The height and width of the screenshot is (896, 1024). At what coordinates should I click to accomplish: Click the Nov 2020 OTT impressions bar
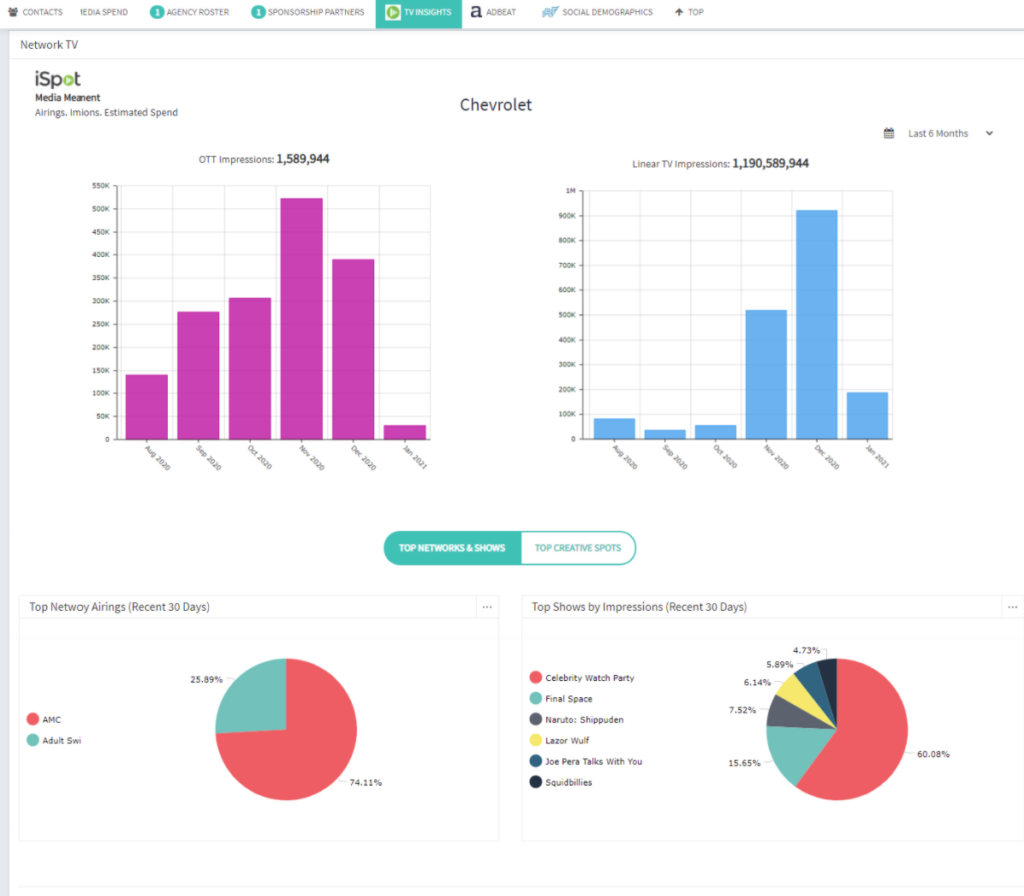(x=302, y=319)
